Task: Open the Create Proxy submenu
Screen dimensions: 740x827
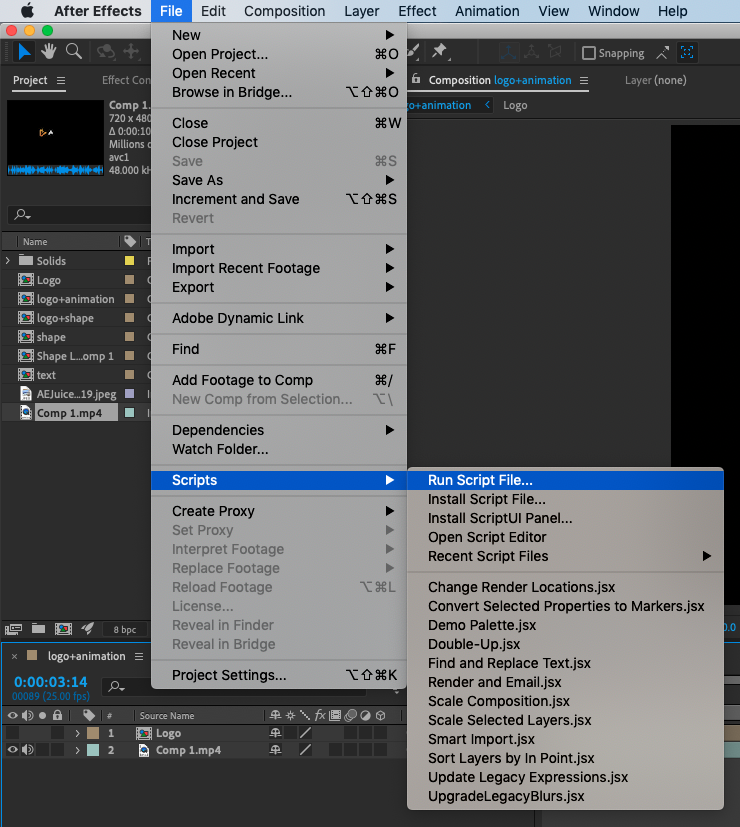Action: click(278, 511)
